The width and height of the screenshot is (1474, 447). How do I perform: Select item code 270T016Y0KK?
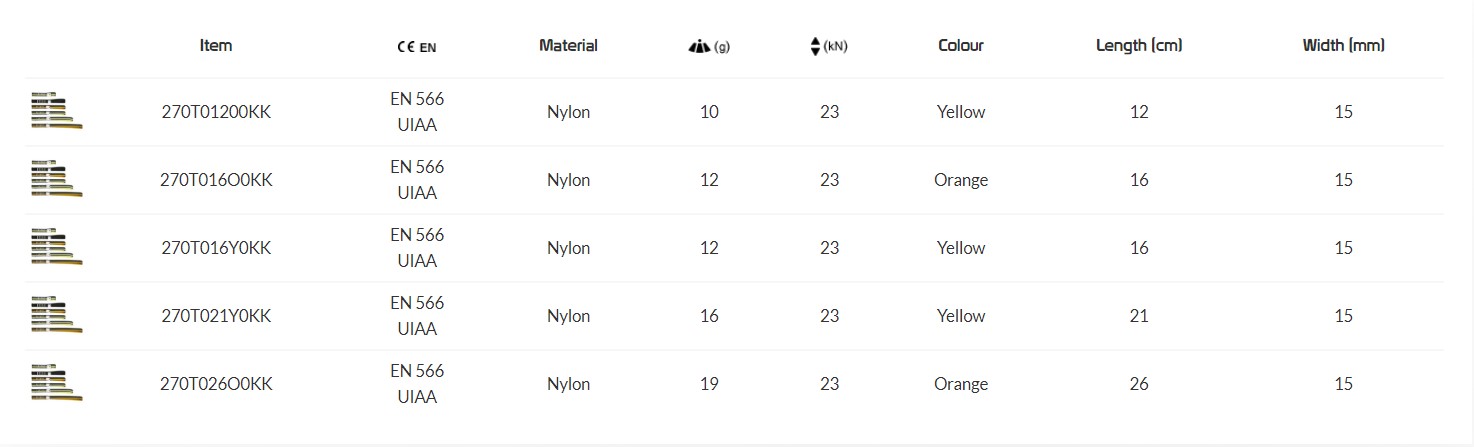[x=216, y=248]
